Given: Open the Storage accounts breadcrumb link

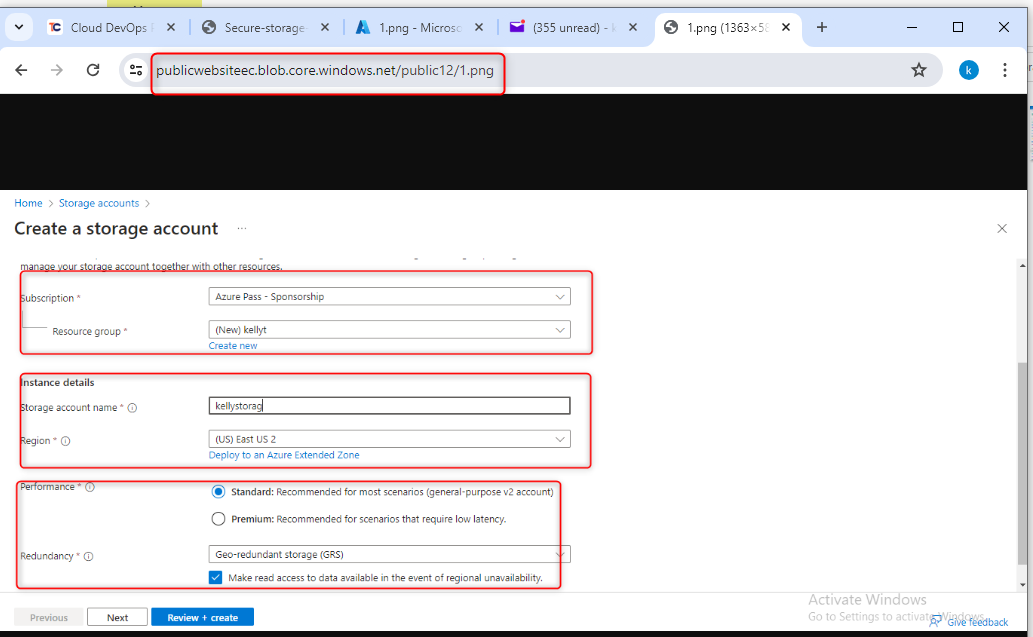Looking at the screenshot, I should pos(99,203).
